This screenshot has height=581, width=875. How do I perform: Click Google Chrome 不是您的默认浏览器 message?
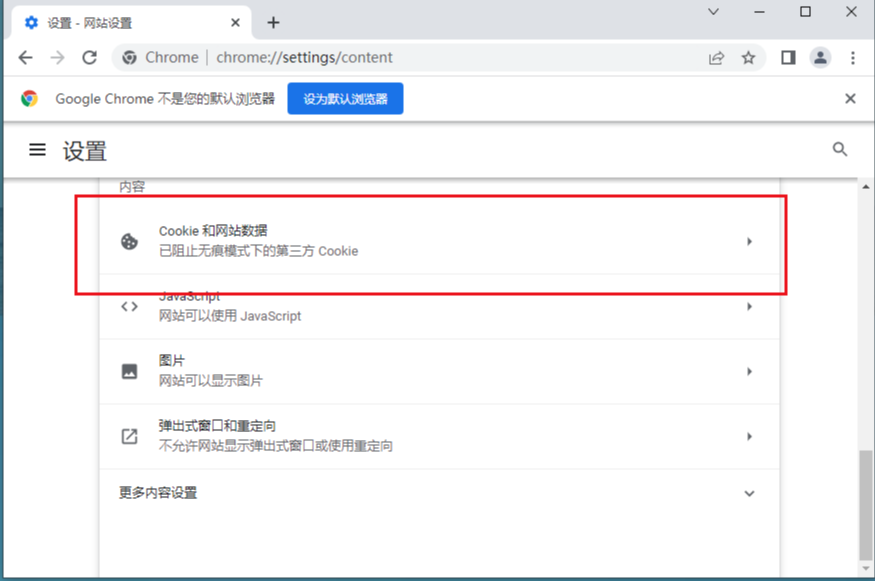pos(165,99)
